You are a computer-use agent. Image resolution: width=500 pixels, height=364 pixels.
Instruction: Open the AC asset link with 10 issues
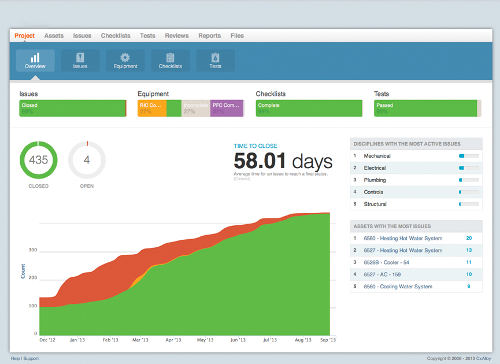pos(382,274)
